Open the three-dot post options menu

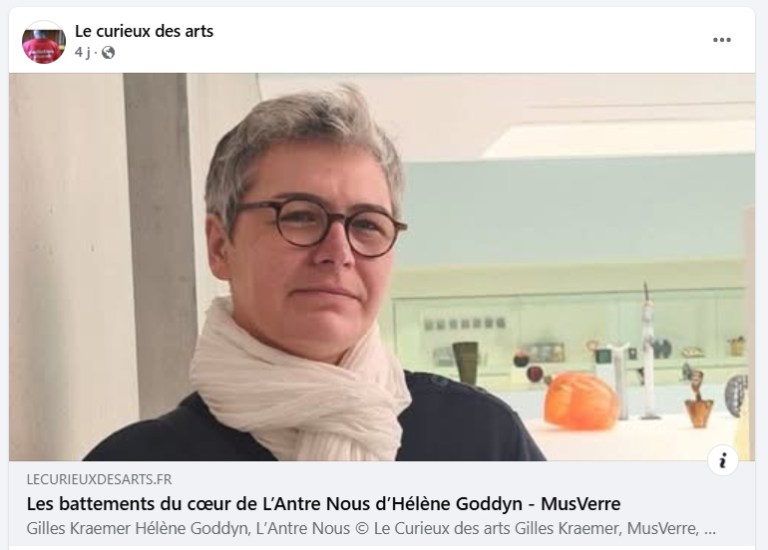point(721,40)
